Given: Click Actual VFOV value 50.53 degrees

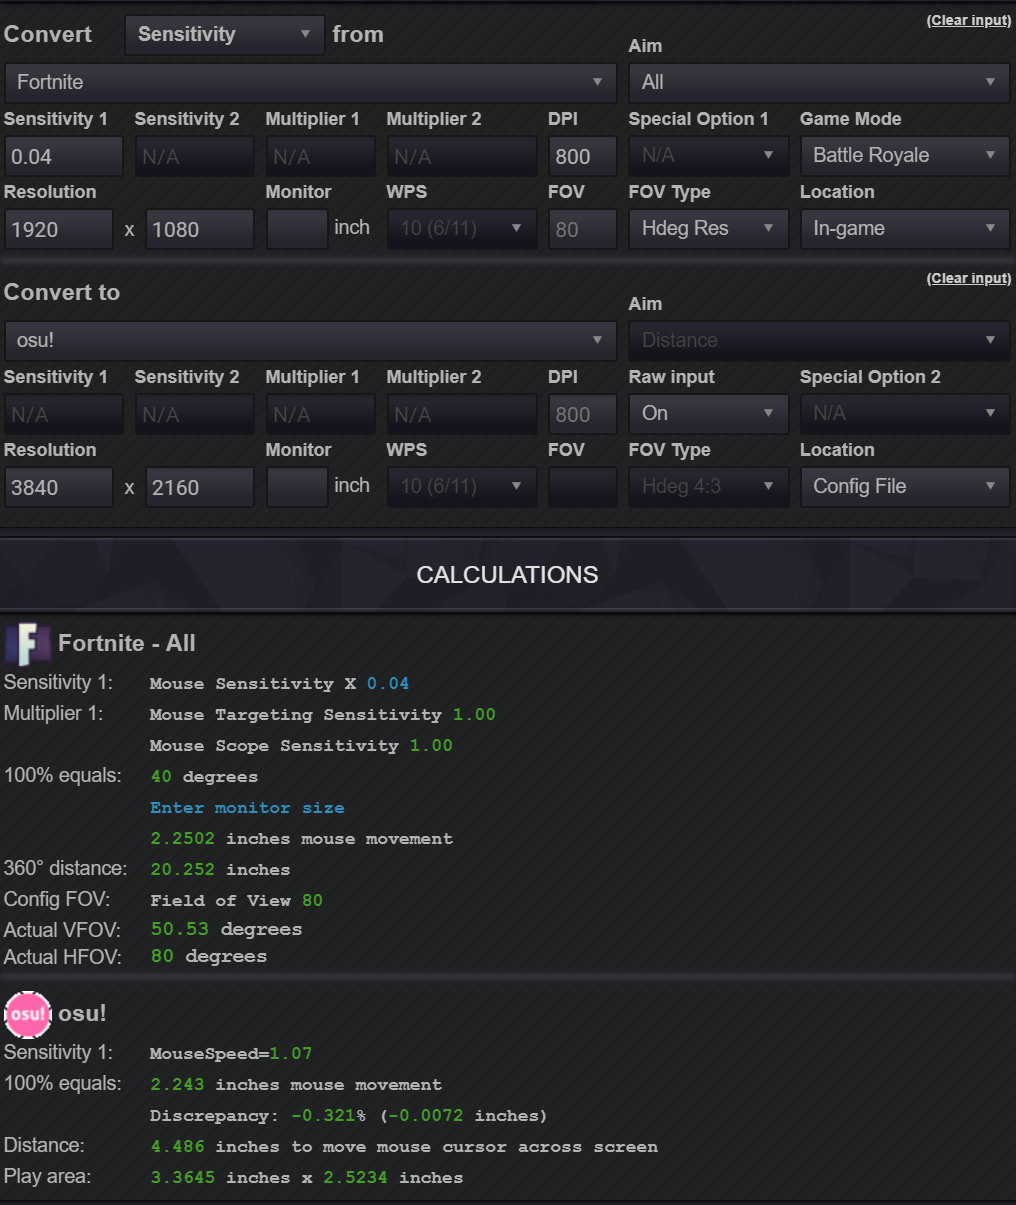Looking at the screenshot, I should (x=226, y=930).
